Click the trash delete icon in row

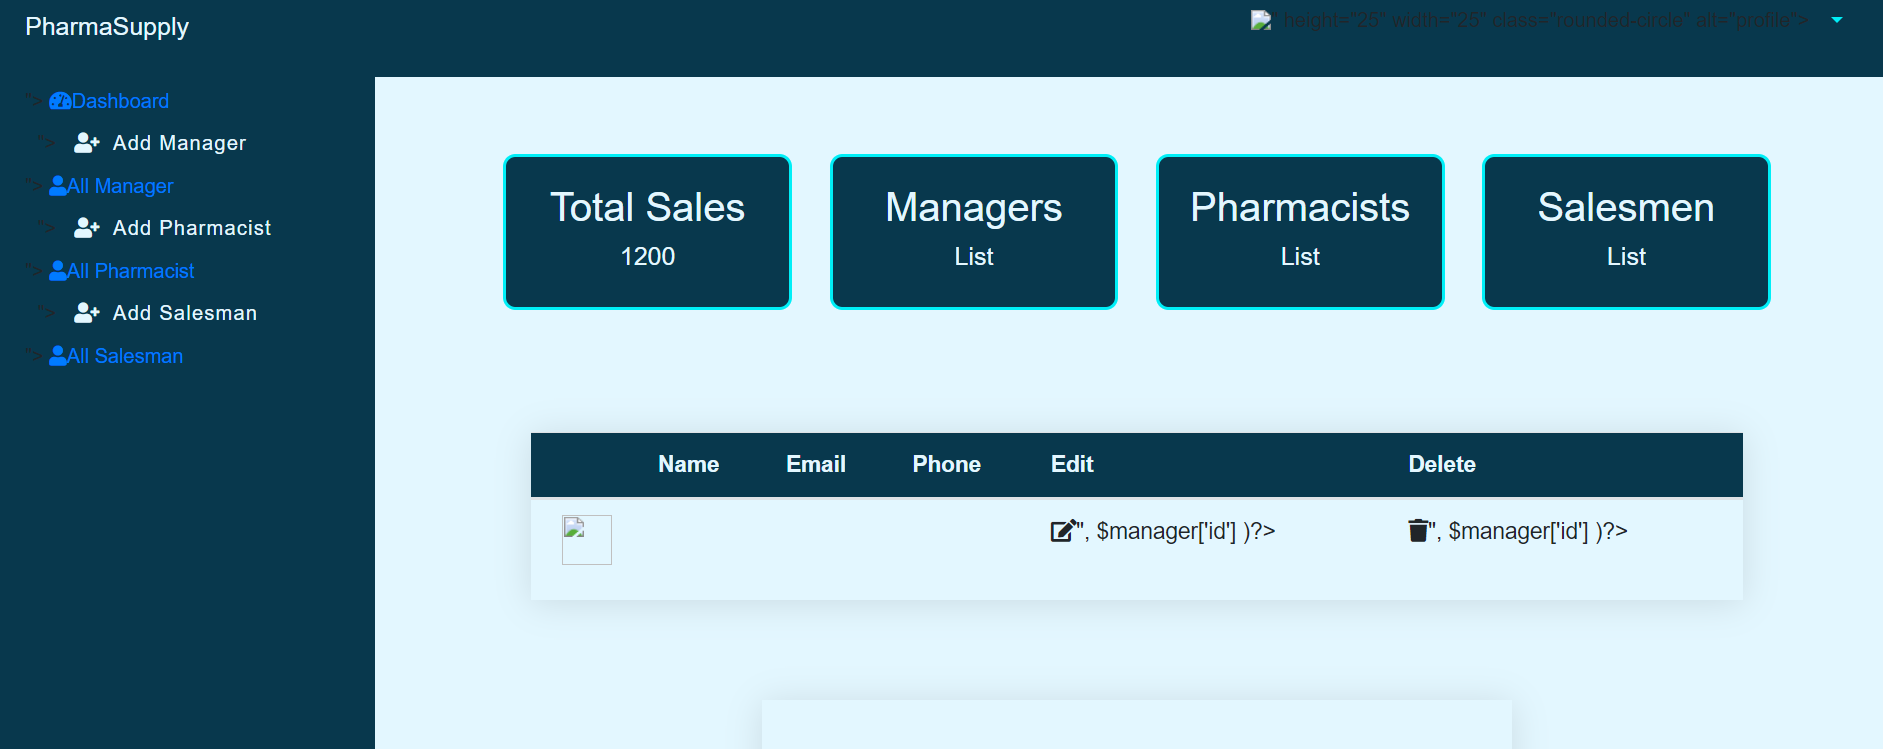click(1418, 530)
